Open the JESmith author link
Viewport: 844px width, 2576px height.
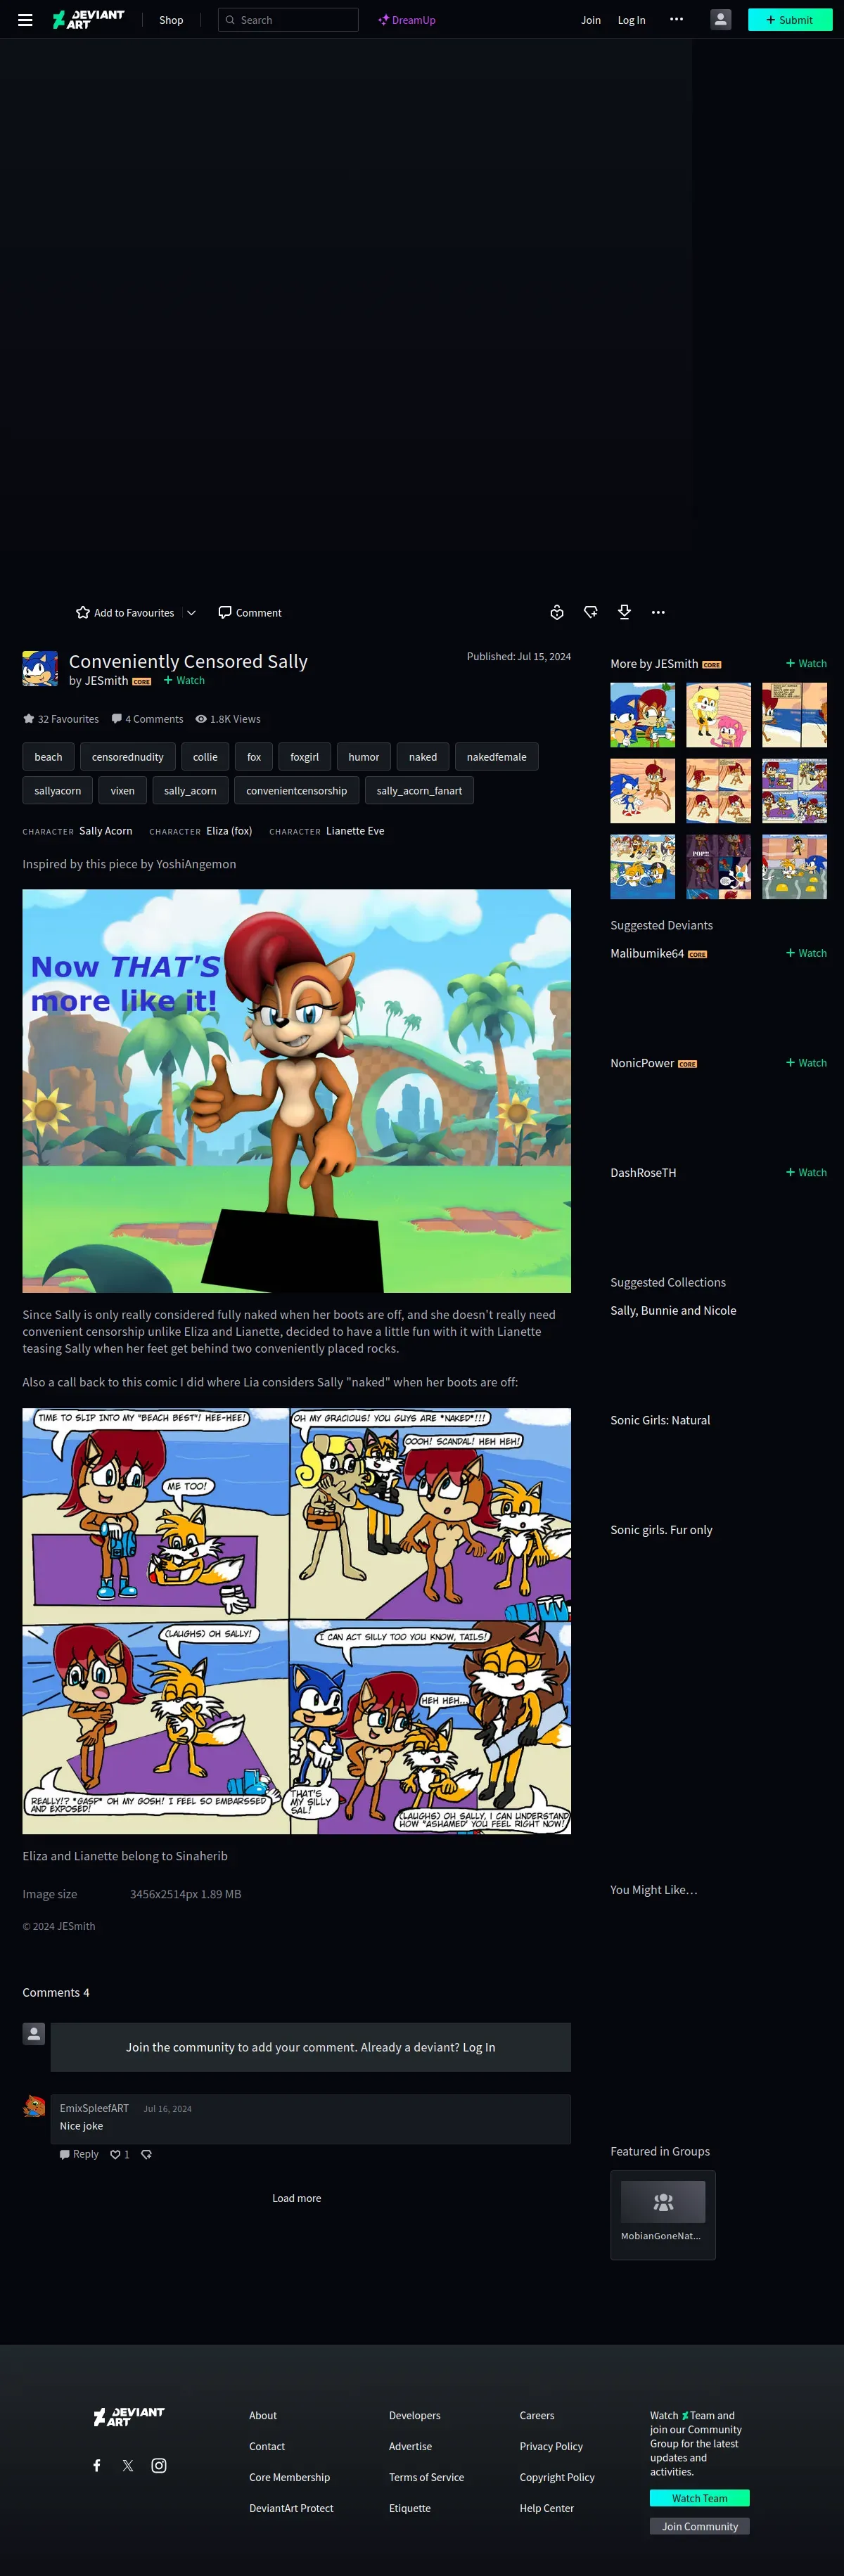[106, 681]
